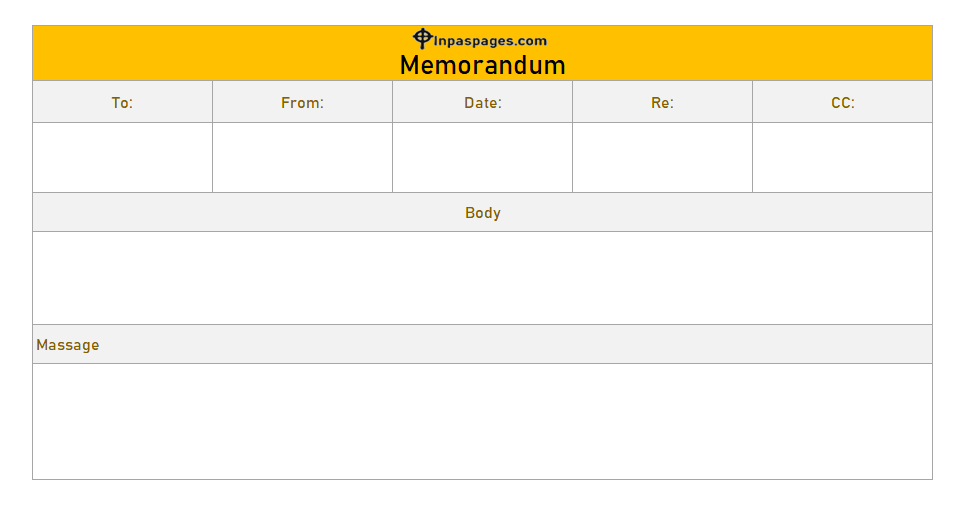The width and height of the screenshot is (968, 515).
Task: Click the Inpaspages.com logo icon
Action: [x=422, y=38]
